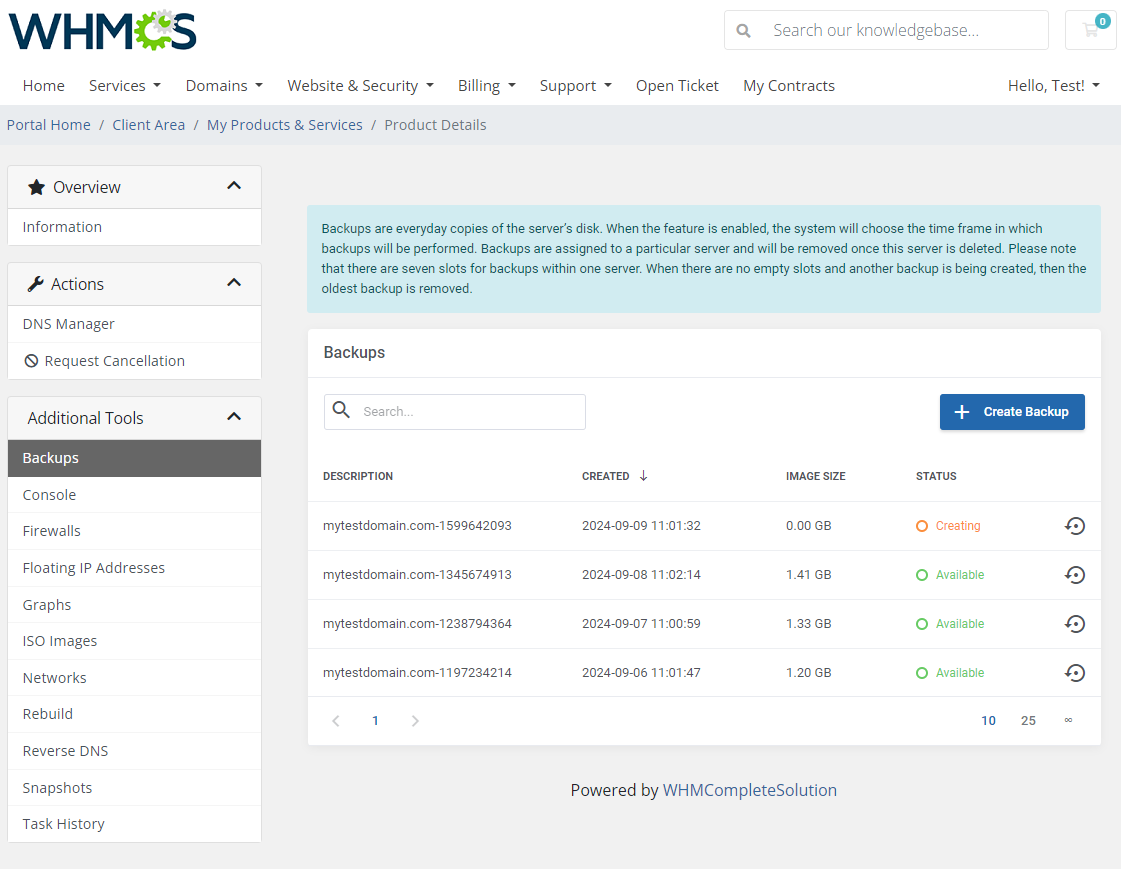1121x869 pixels.
Task: Collapse the Overview sidebar panel
Action: (x=234, y=186)
